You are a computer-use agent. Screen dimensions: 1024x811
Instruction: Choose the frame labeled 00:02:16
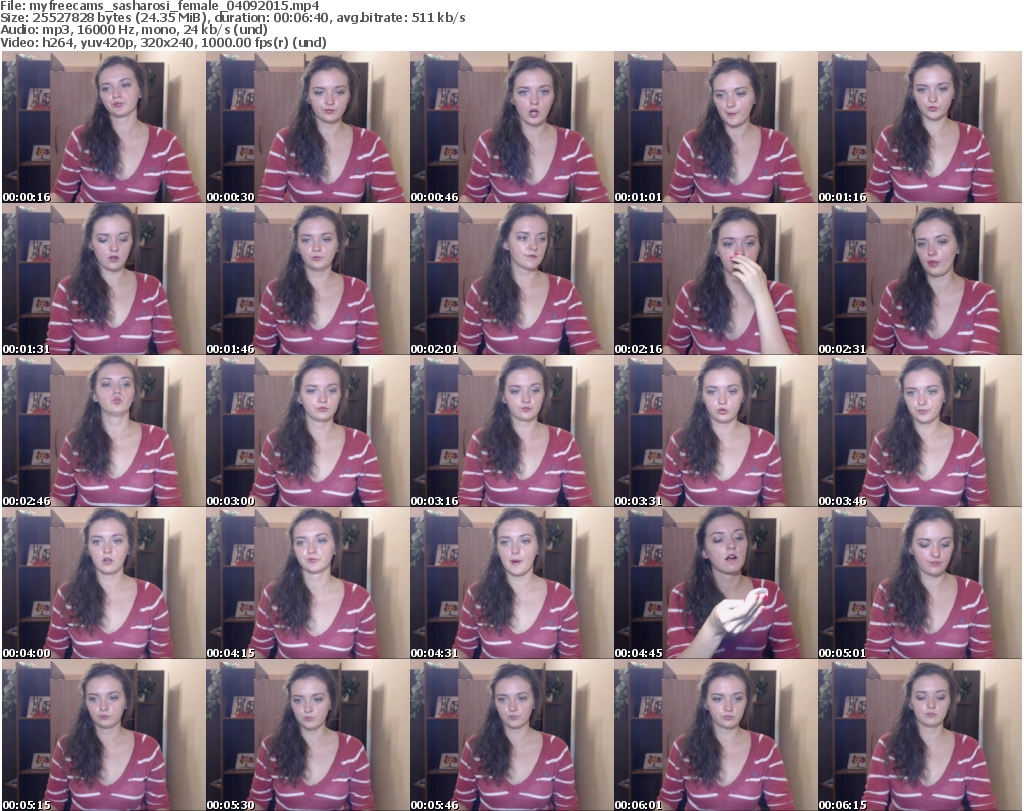pyautogui.click(x=715, y=279)
